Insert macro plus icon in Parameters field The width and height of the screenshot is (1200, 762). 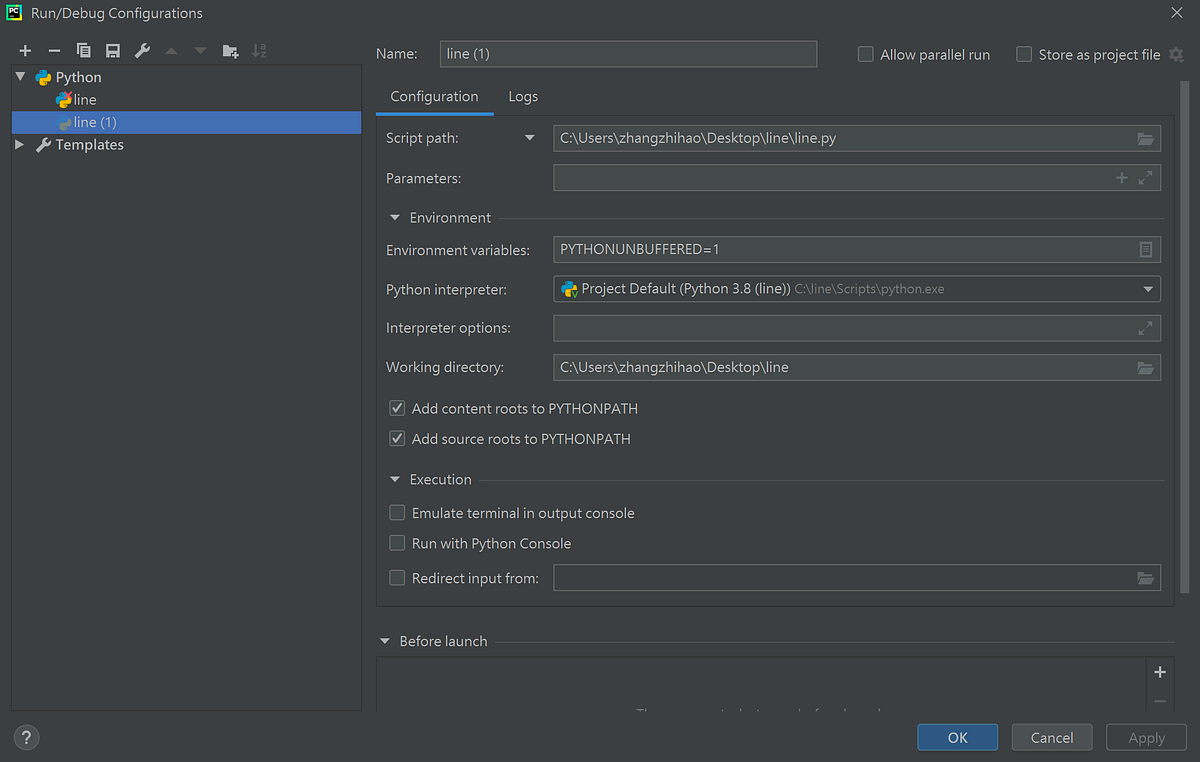(x=1121, y=178)
